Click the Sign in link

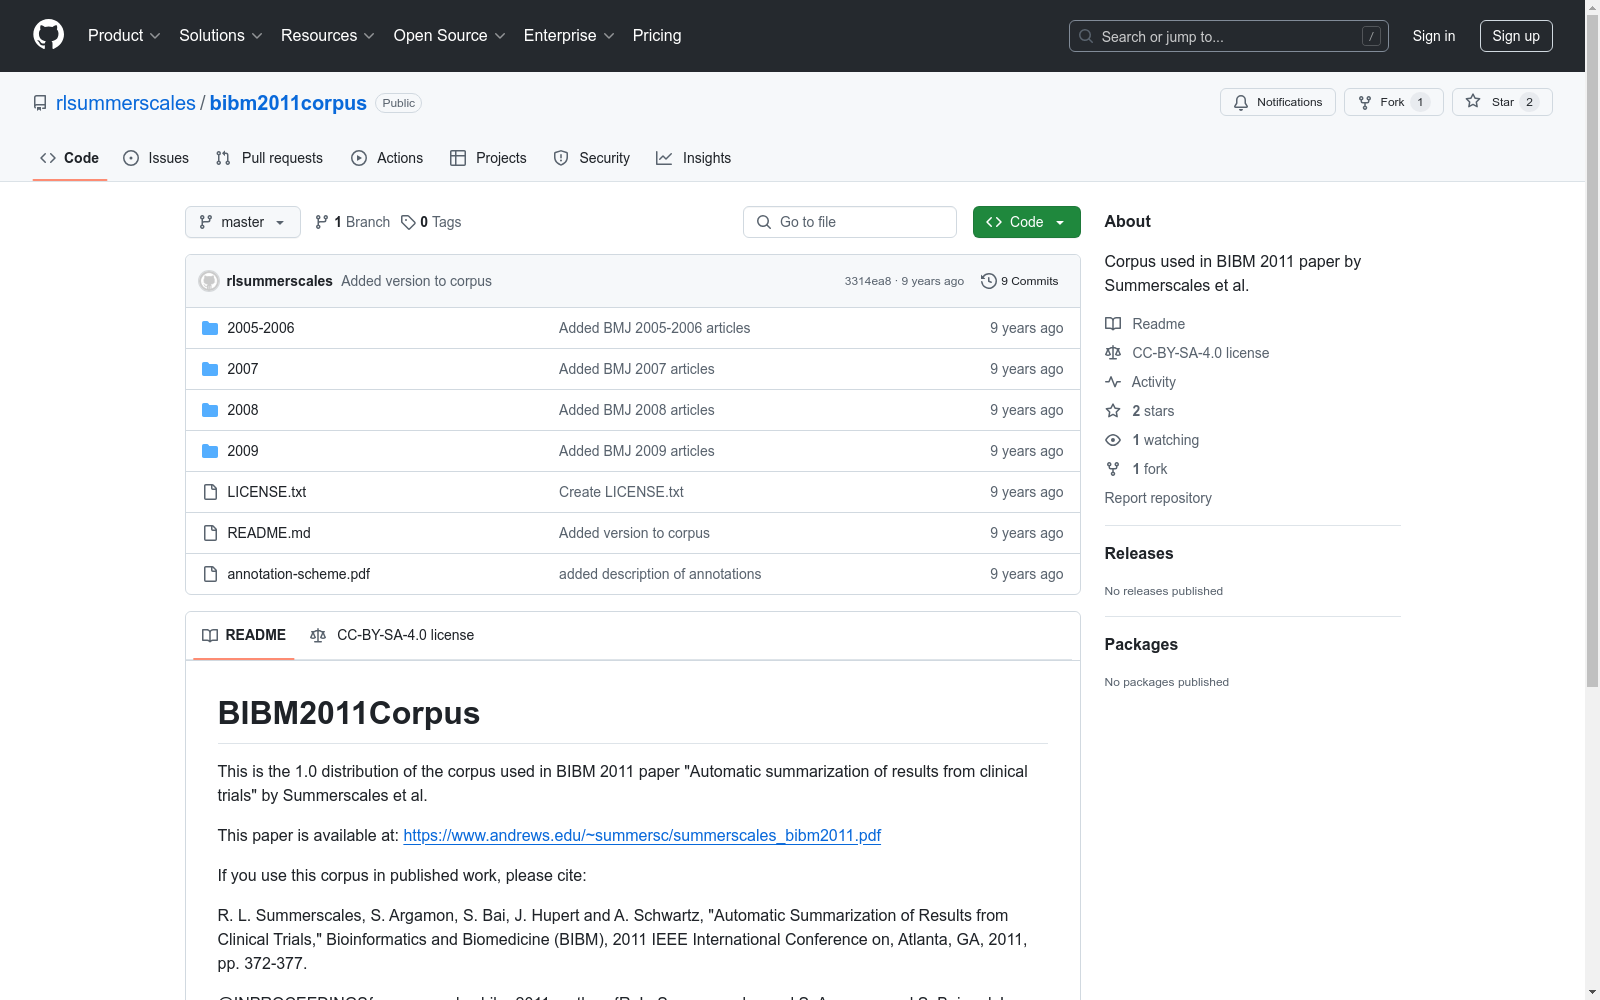(1434, 36)
